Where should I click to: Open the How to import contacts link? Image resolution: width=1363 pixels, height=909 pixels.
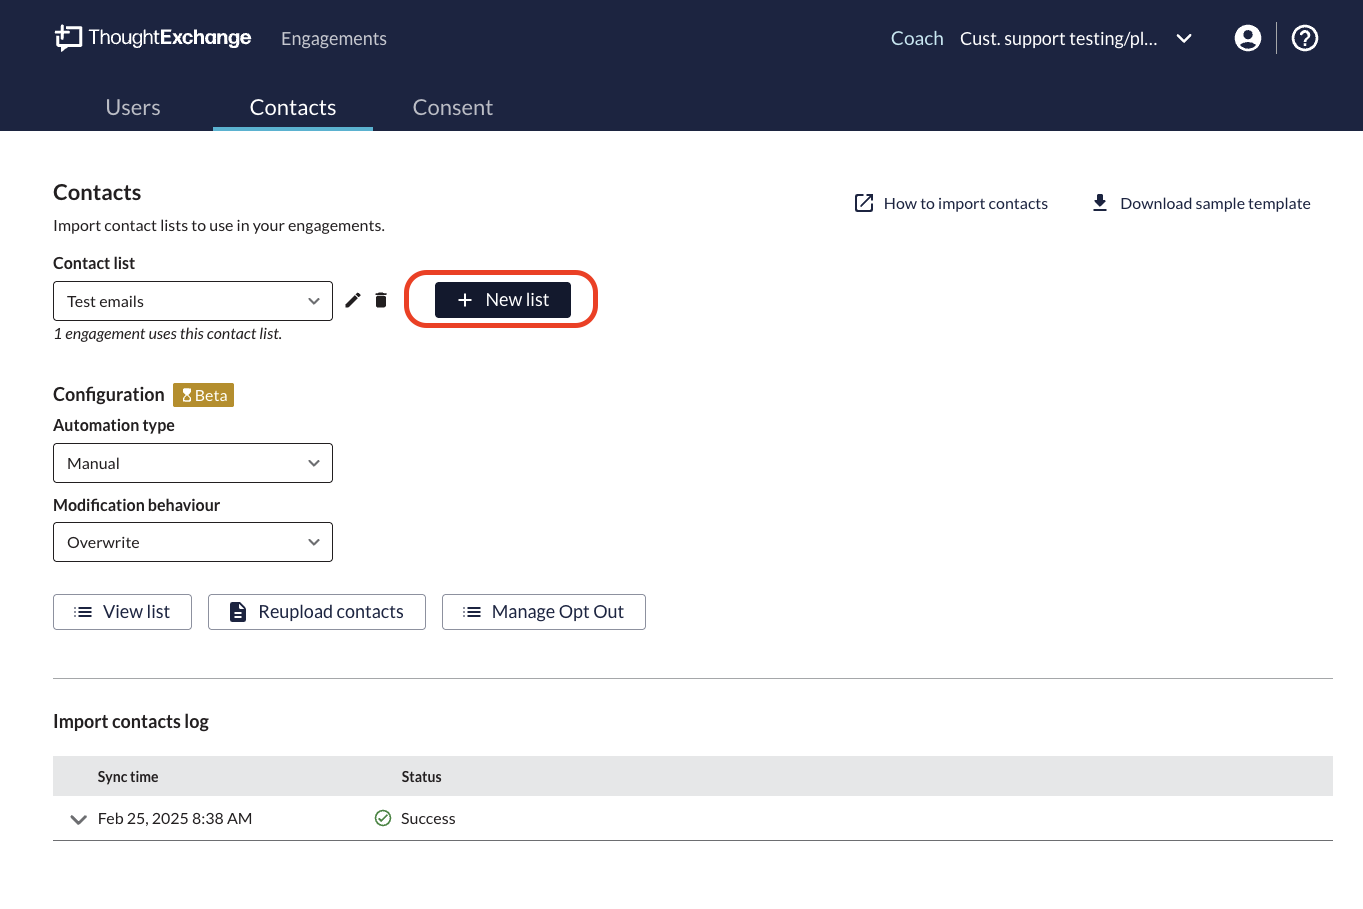pyautogui.click(x=951, y=203)
